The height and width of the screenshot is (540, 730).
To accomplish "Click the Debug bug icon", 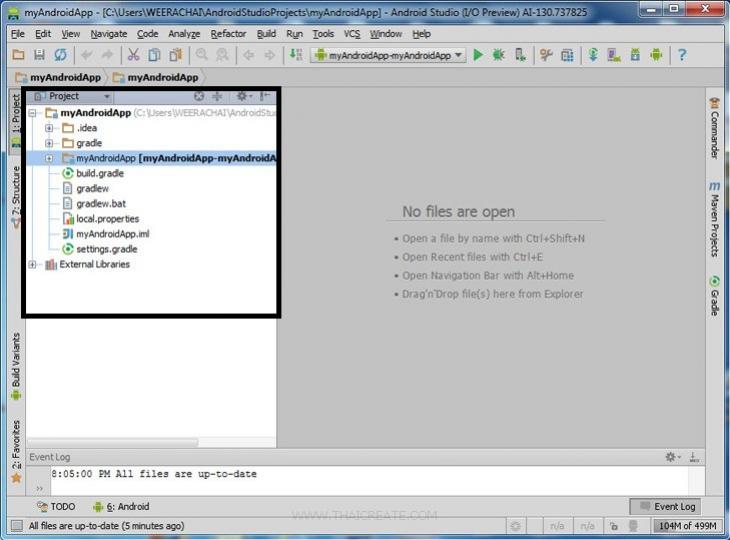I will pyautogui.click(x=499, y=55).
